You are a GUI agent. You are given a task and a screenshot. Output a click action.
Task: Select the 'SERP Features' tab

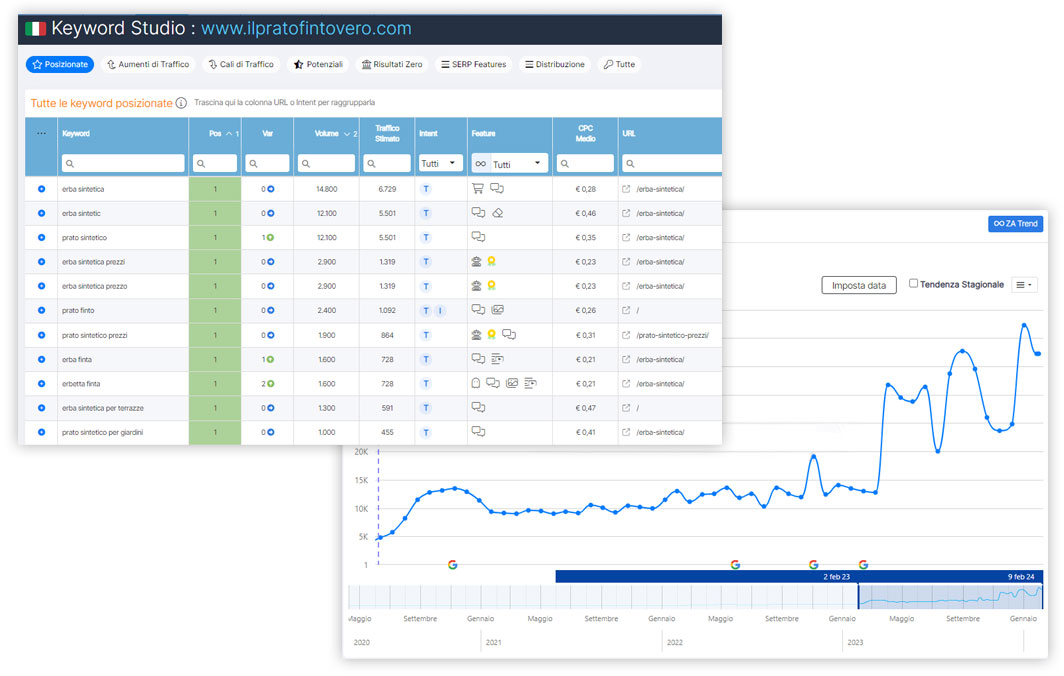click(x=473, y=65)
